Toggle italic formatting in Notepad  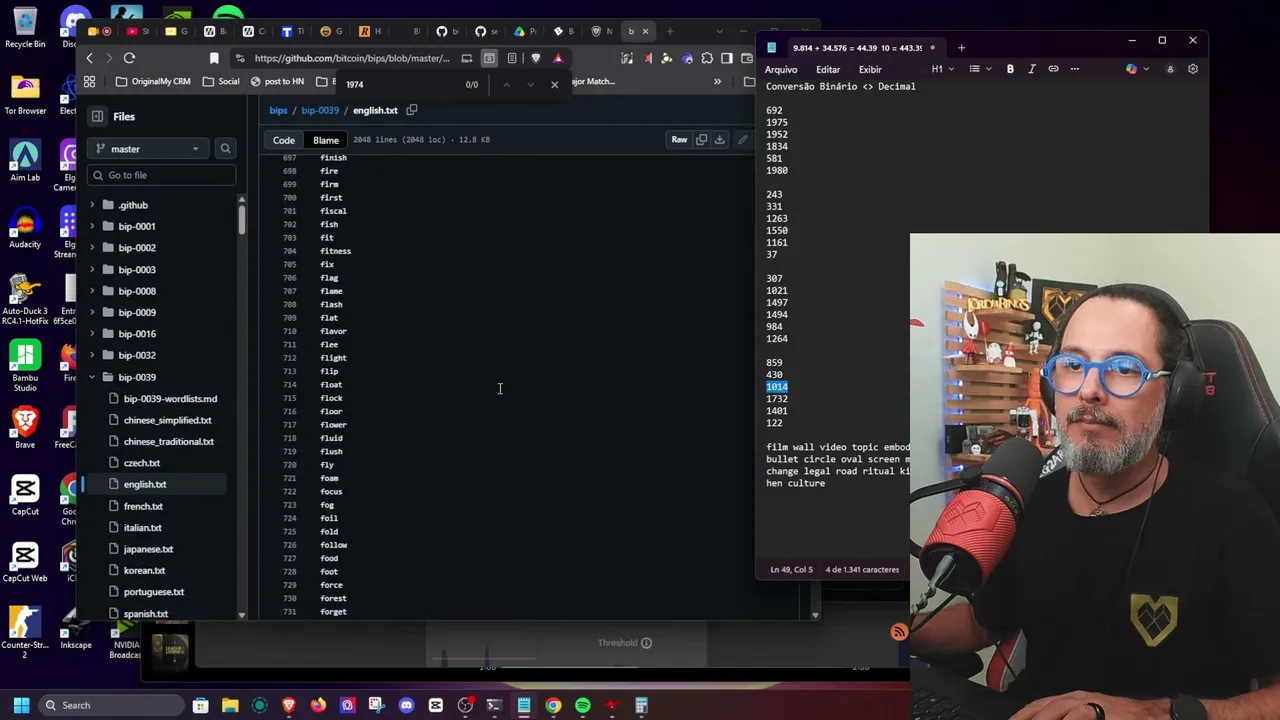tap(1032, 69)
